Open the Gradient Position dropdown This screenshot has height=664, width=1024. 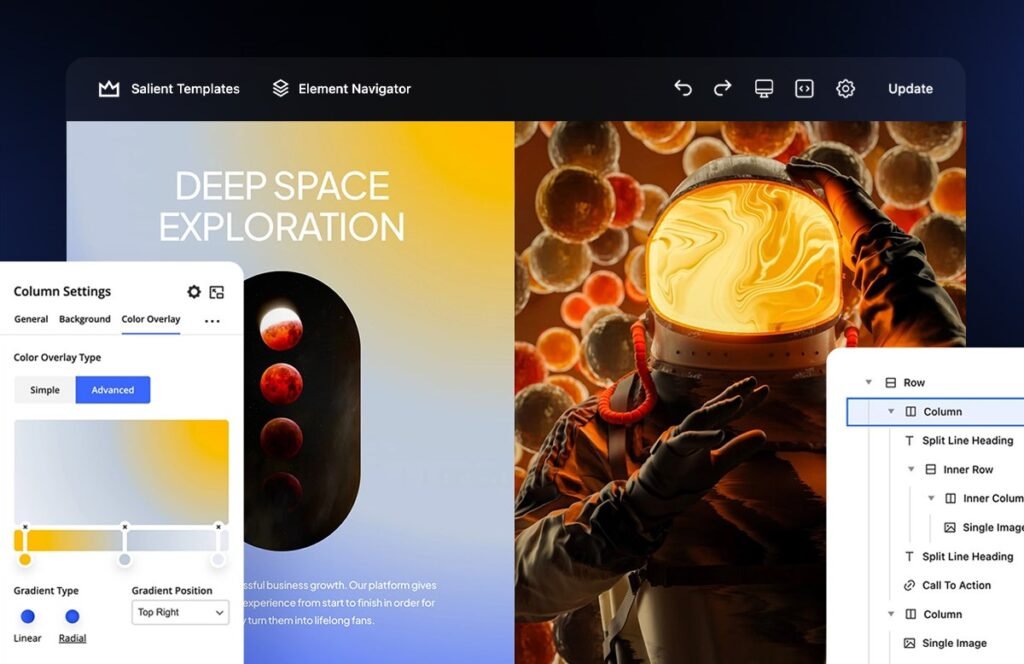tap(180, 612)
